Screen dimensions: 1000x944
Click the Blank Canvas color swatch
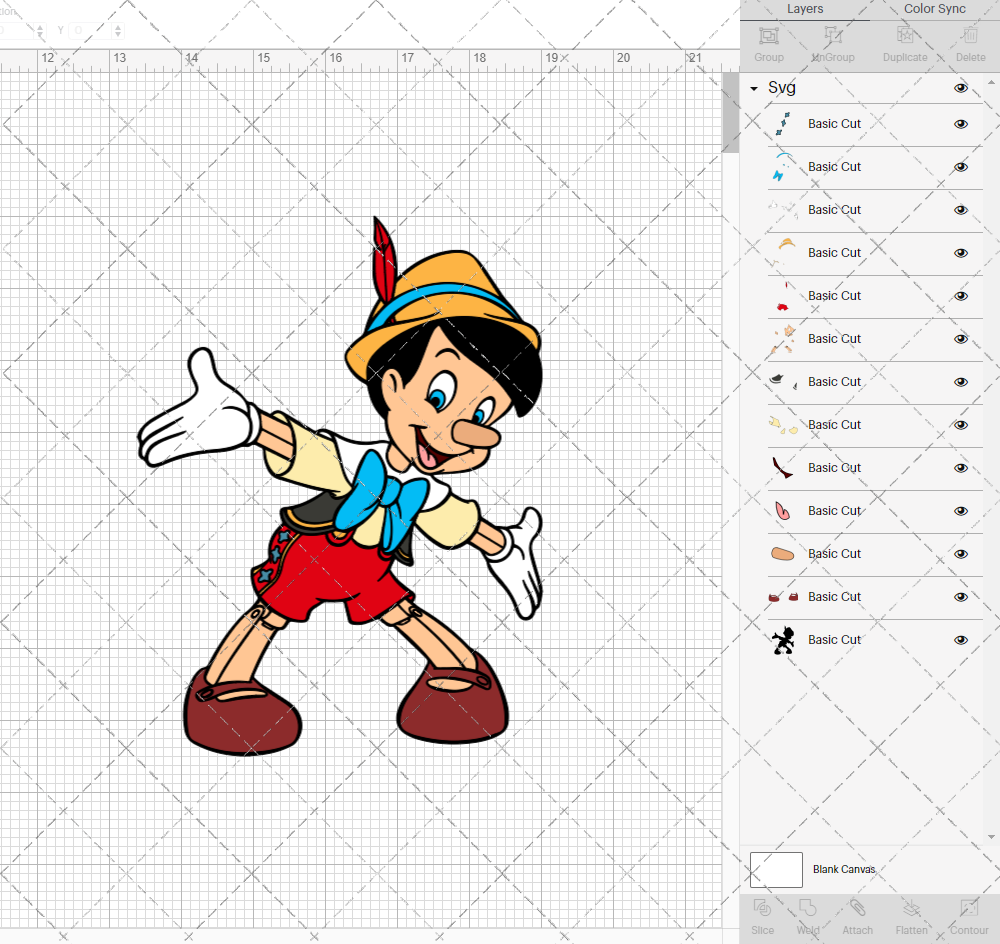point(776,869)
